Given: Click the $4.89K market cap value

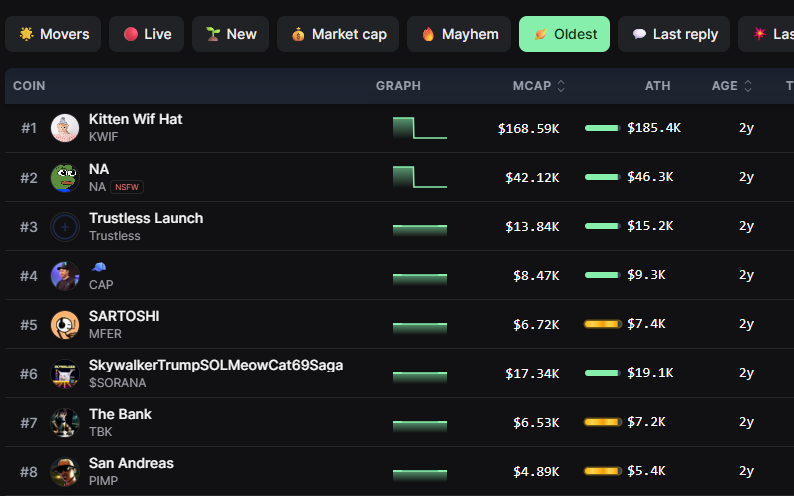Looking at the screenshot, I should (x=536, y=472).
